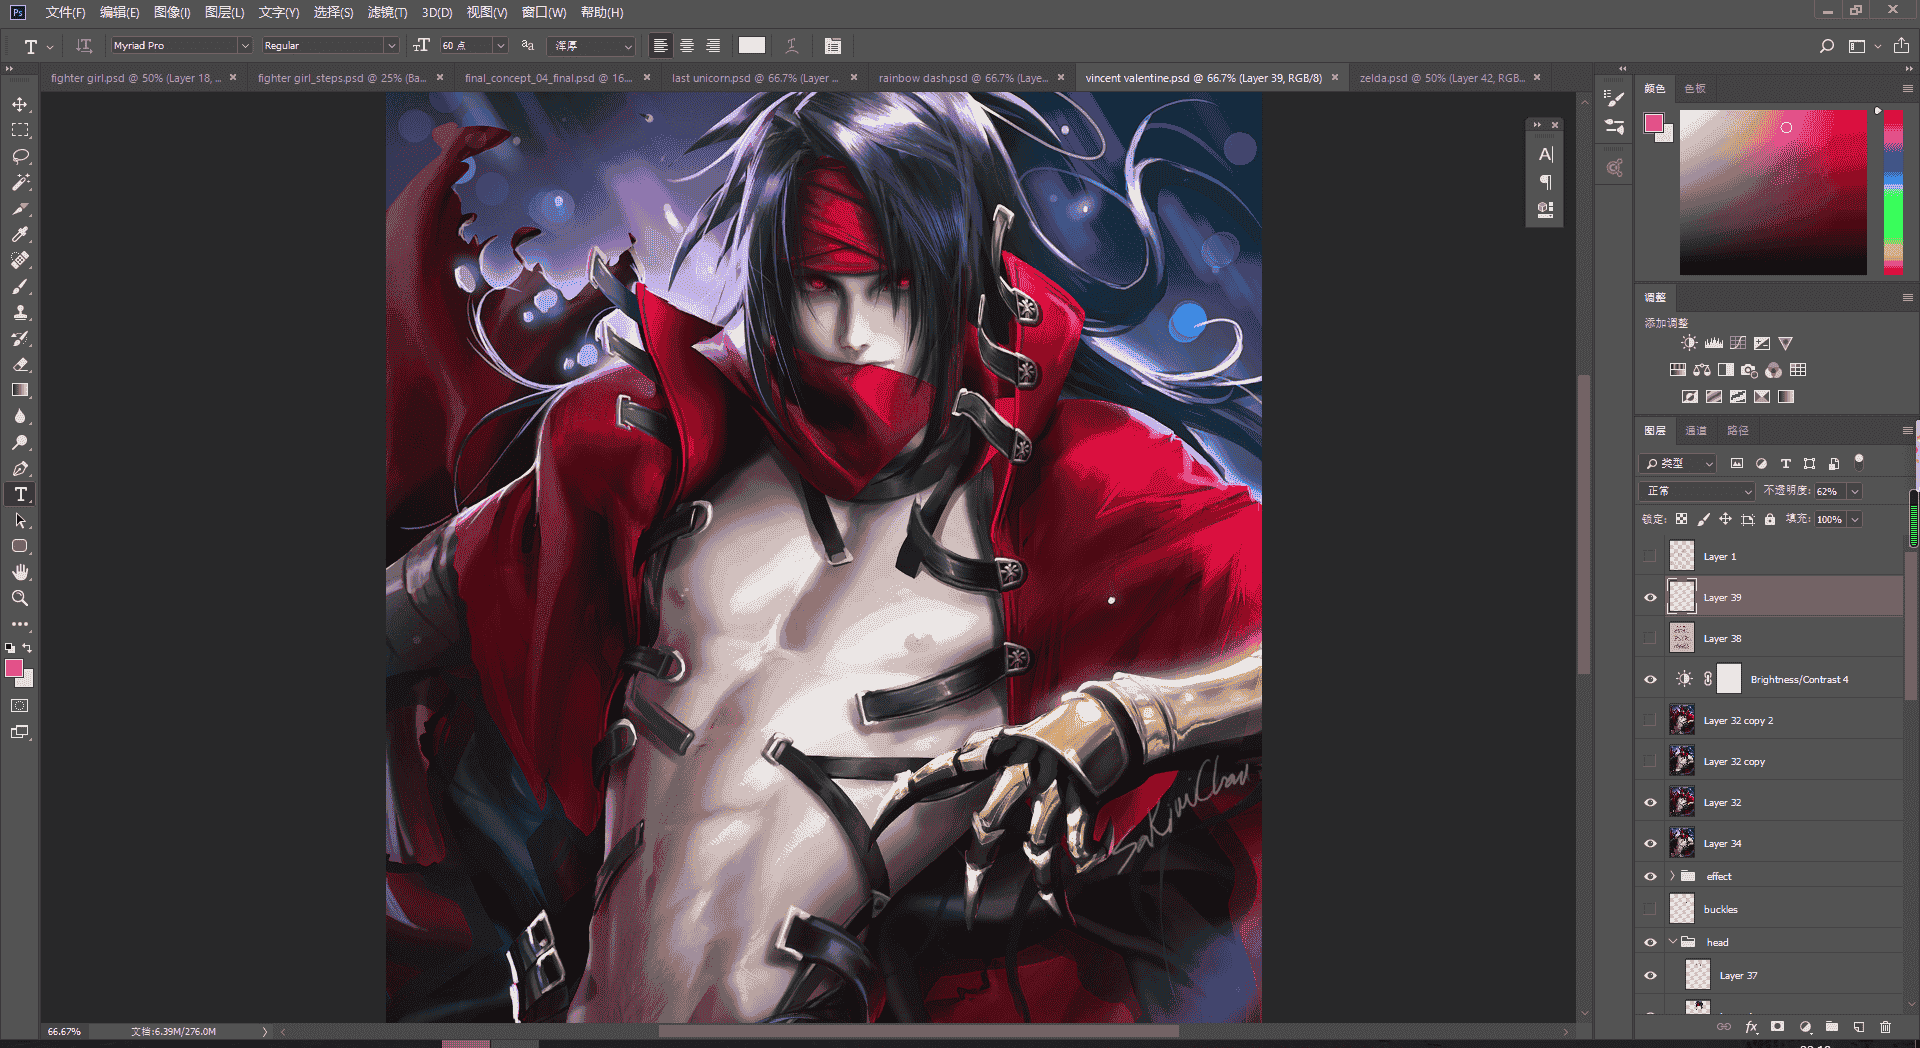Add Brightness/Contrast adjustment from Adjustments panel
Viewport: 1920px width, 1048px height.
click(x=1689, y=343)
